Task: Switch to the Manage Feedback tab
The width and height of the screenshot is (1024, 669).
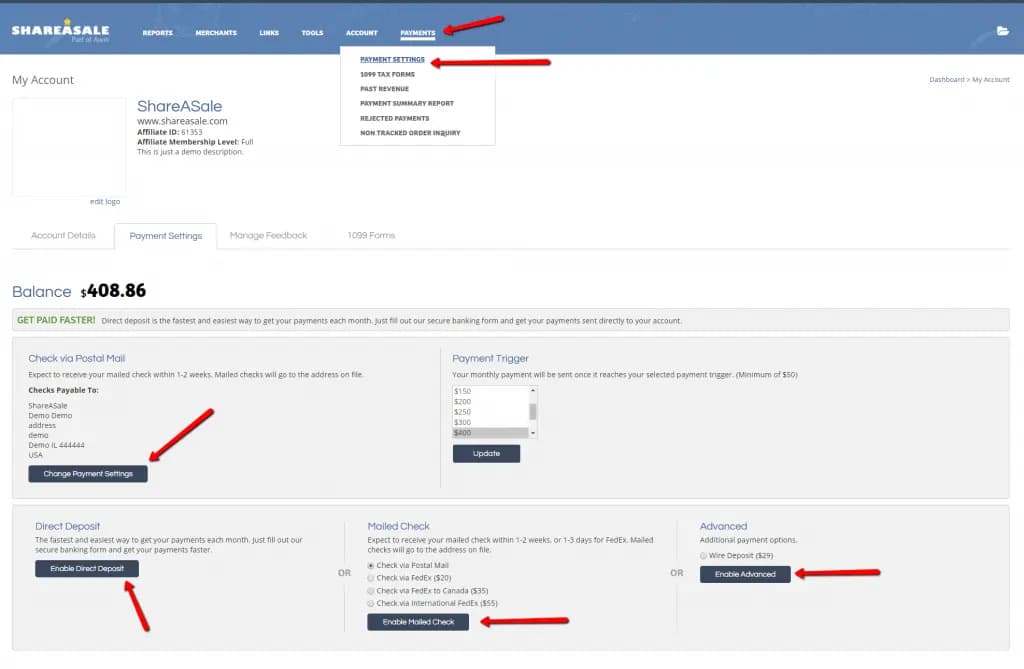Action: point(268,235)
